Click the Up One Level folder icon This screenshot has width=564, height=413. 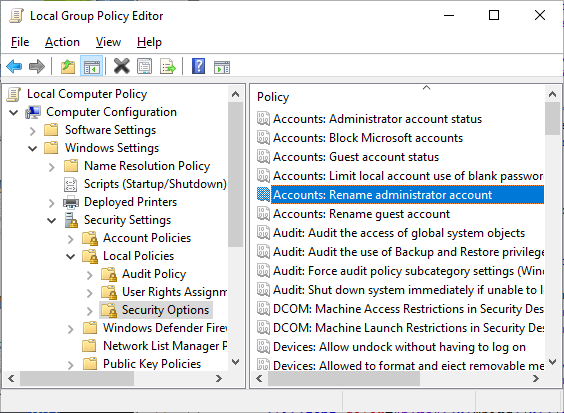pos(68,67)
